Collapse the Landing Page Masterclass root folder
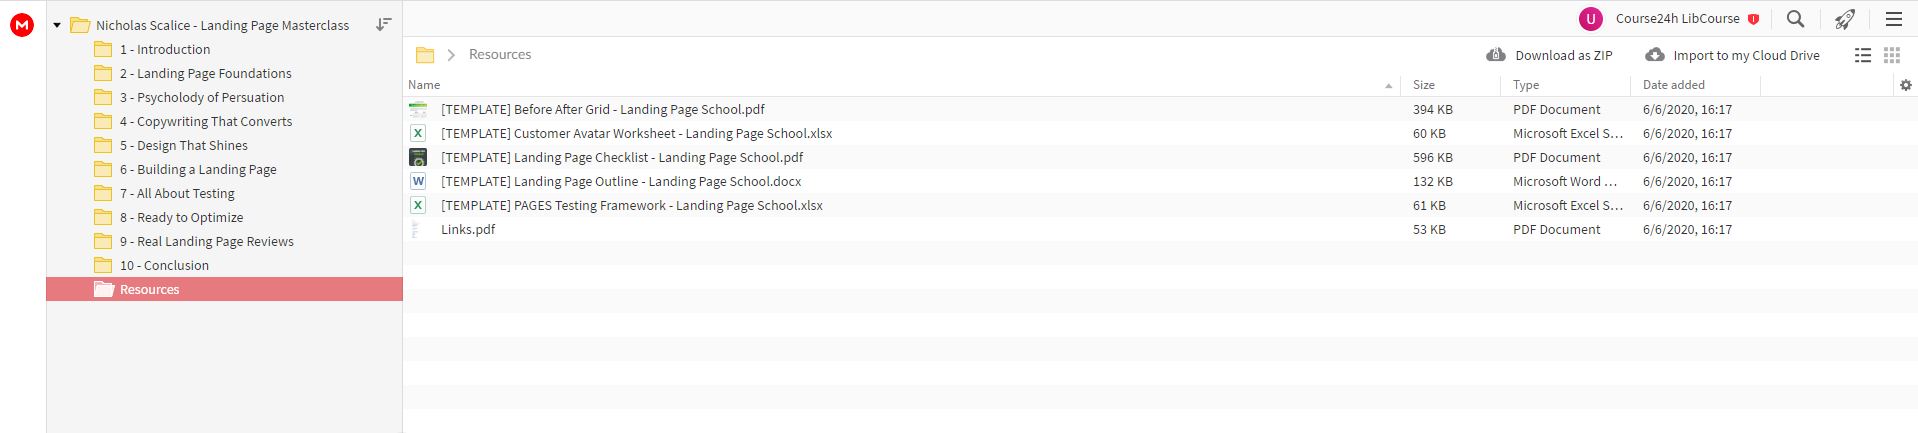Screen dimensions: 1918x433 [x=57, y=25]
